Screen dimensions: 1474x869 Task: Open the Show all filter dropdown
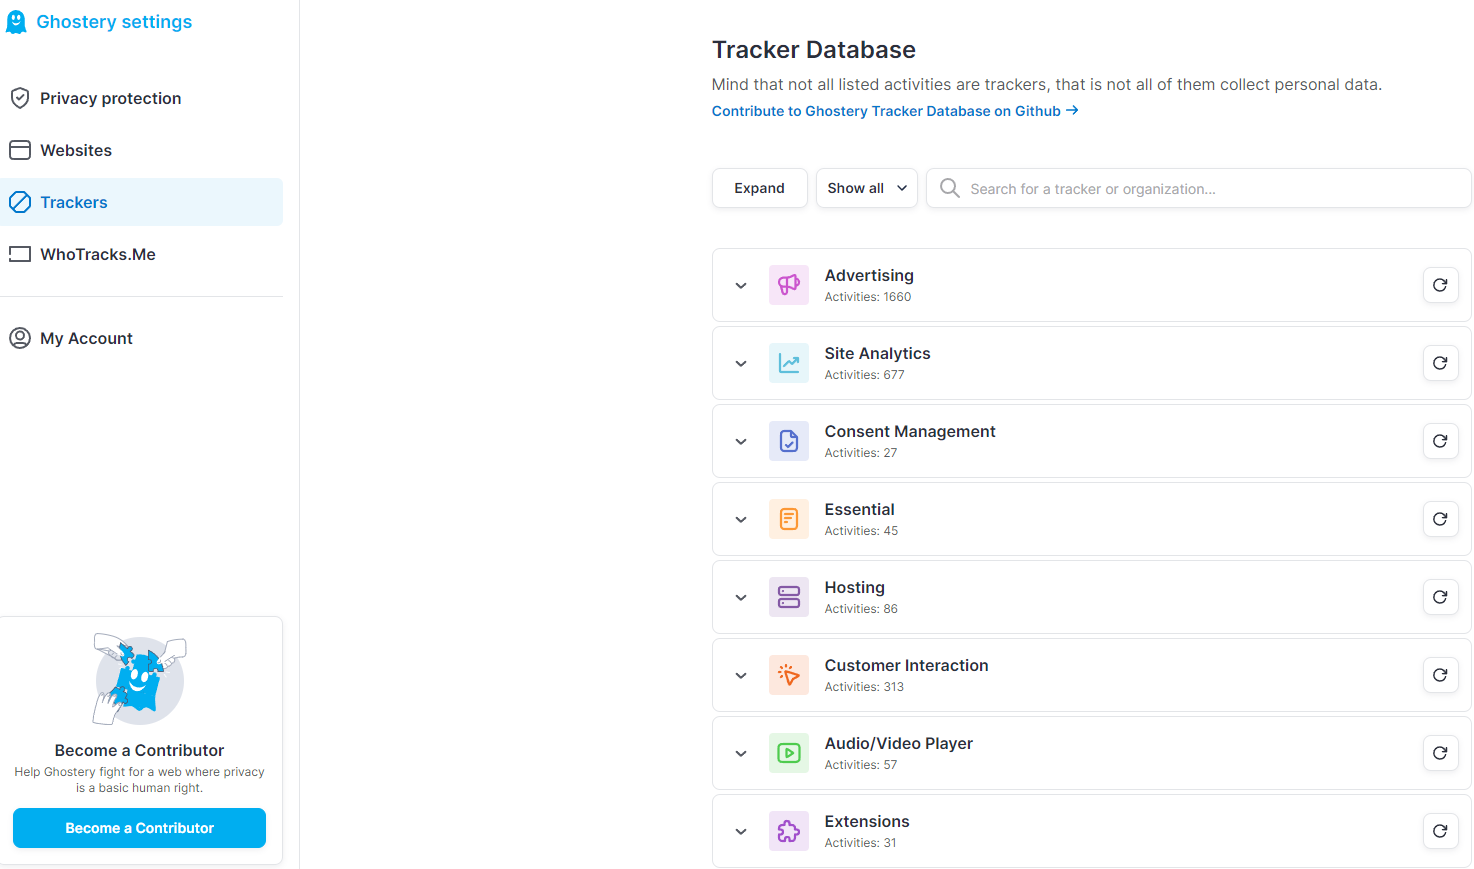(867, 188)
